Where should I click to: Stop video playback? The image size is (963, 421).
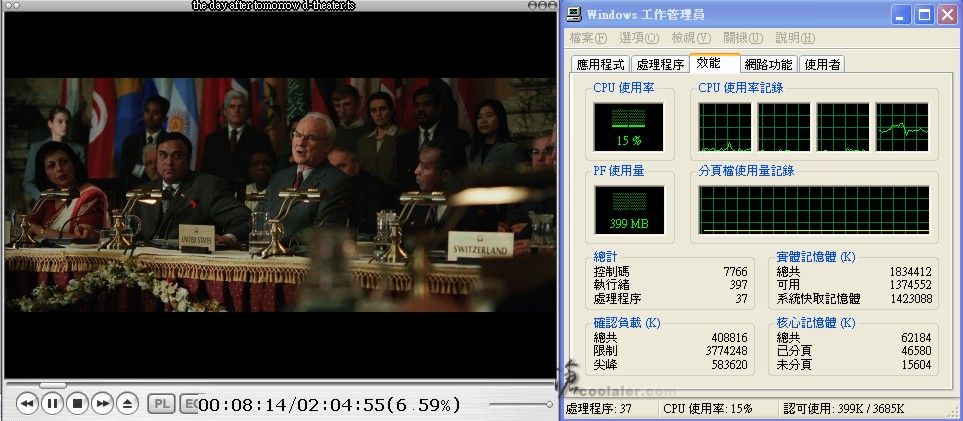pyautogui.click(x=77, y=404)
